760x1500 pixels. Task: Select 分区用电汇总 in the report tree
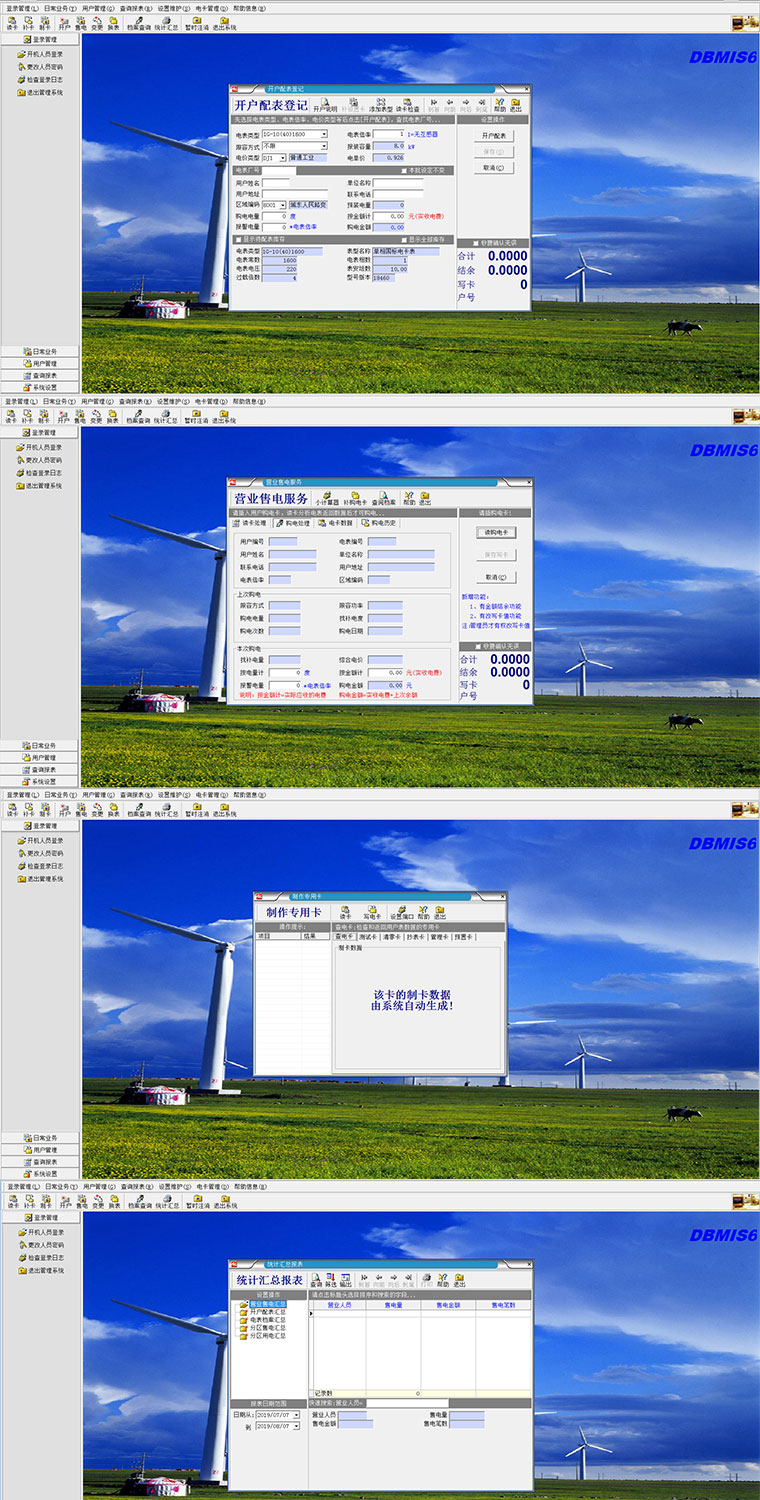(267, 1336)
